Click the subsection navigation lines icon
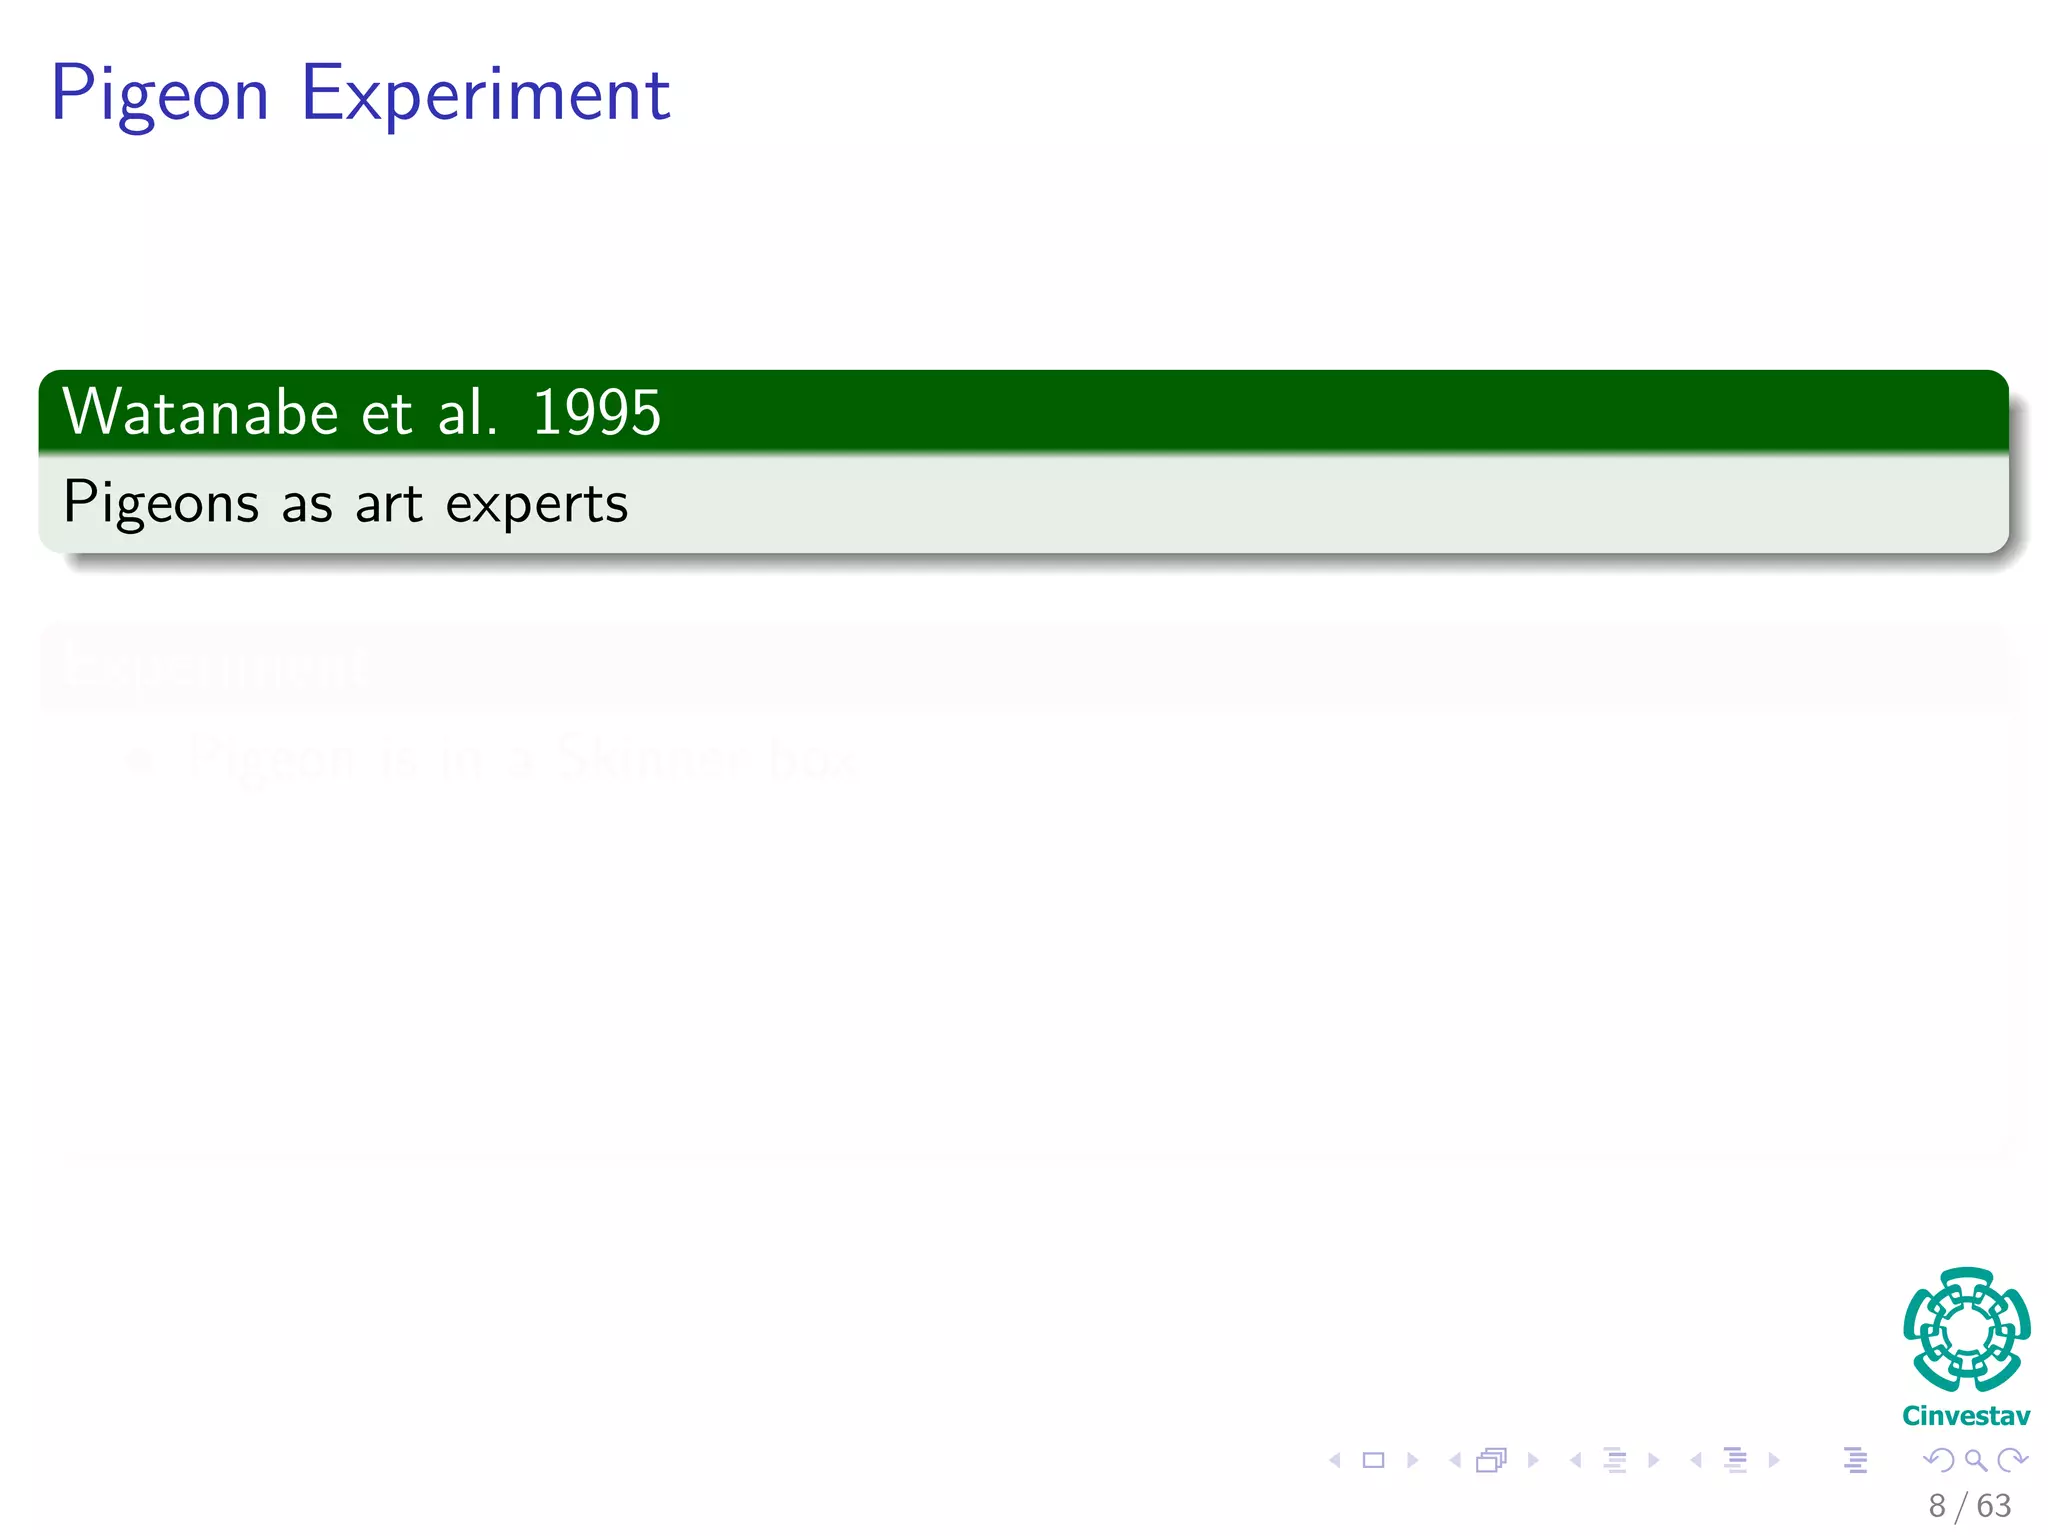The width and height of the screenshot is (2048, 1536). pos(1615,1461)
